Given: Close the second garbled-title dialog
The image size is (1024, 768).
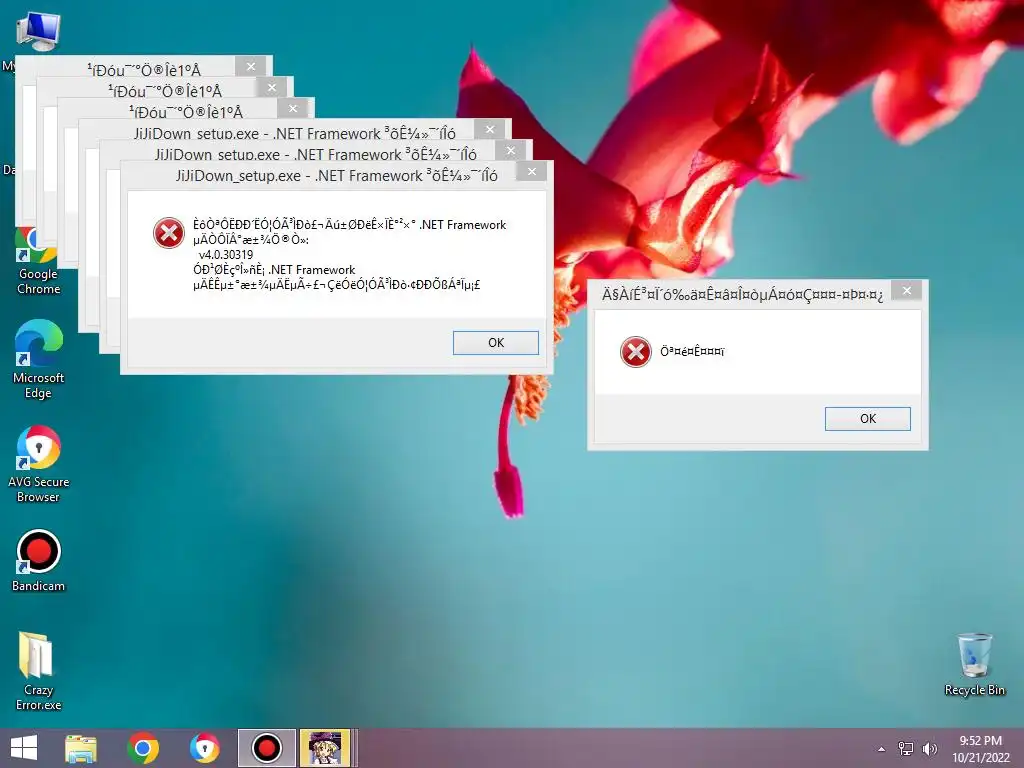Looking at the screenshot, I should click(272, 87).
